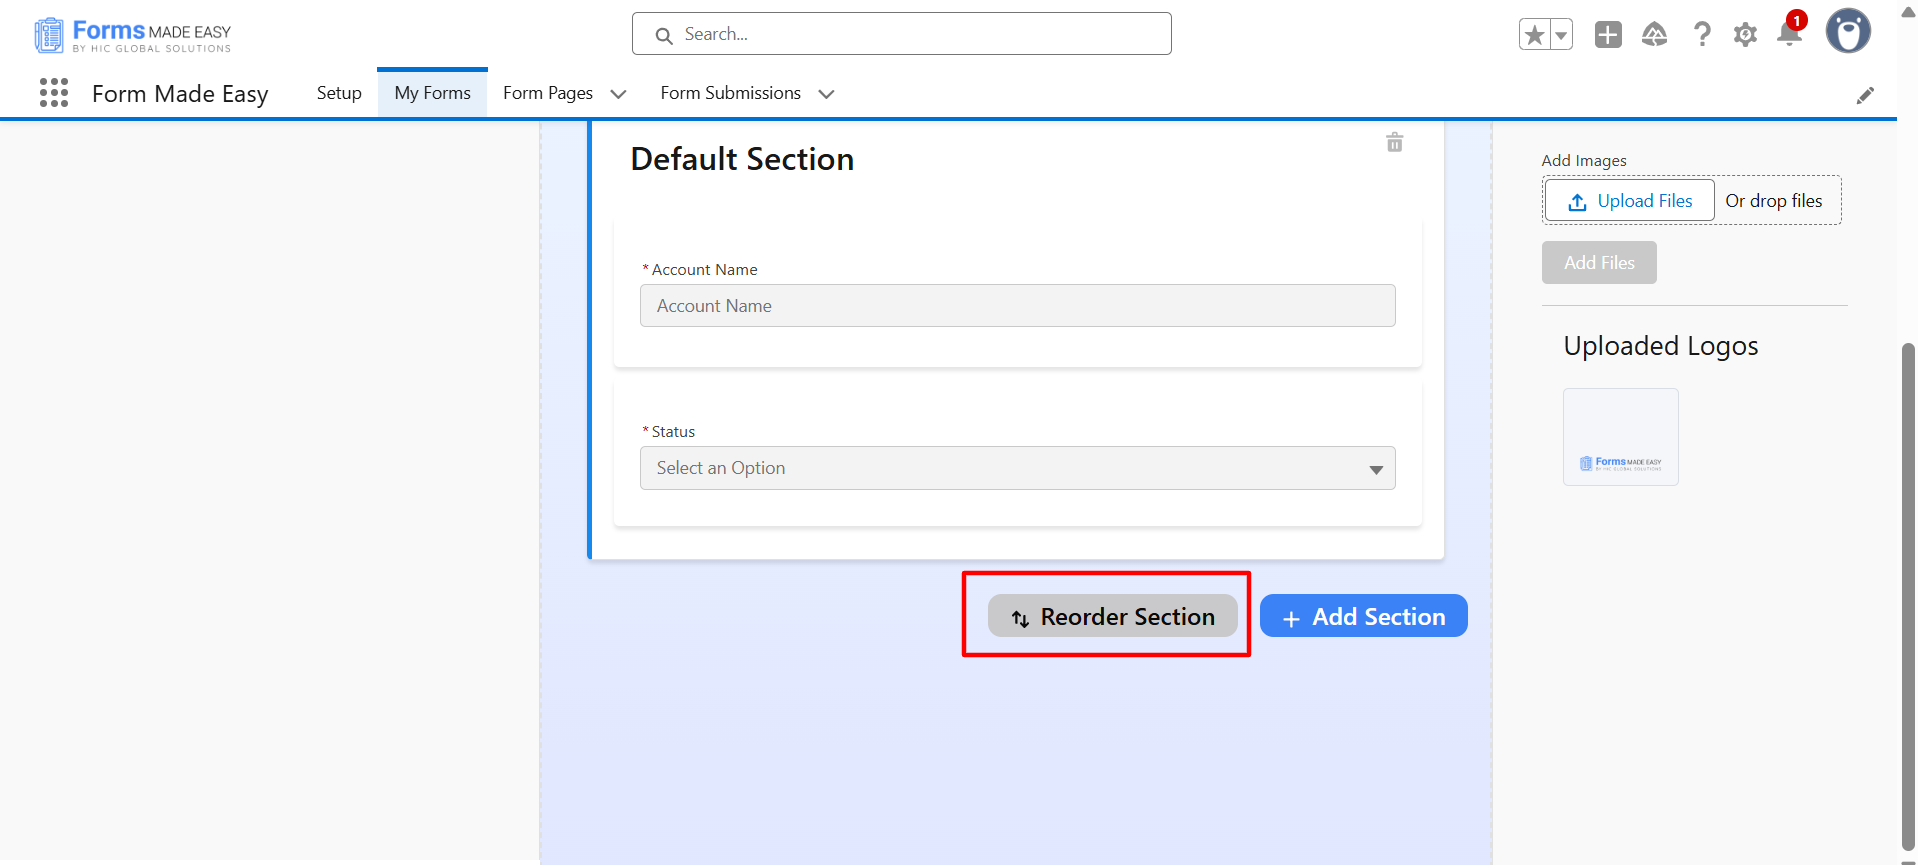1918x865 pixels.
Task: Expand the Form Pages chevron menu
Action: (x=619, y=94)
